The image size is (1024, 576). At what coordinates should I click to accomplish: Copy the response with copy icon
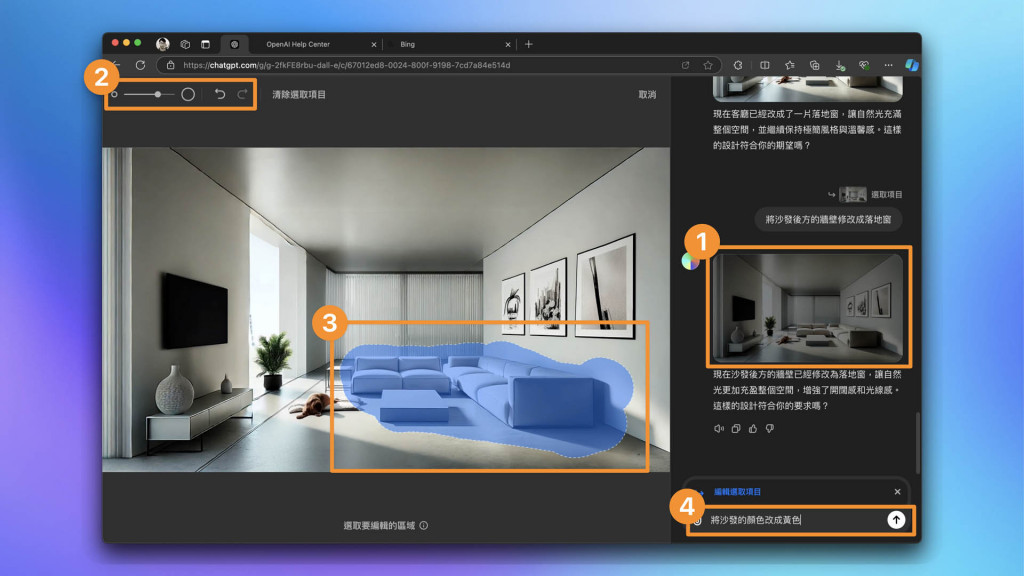point(736,428)
